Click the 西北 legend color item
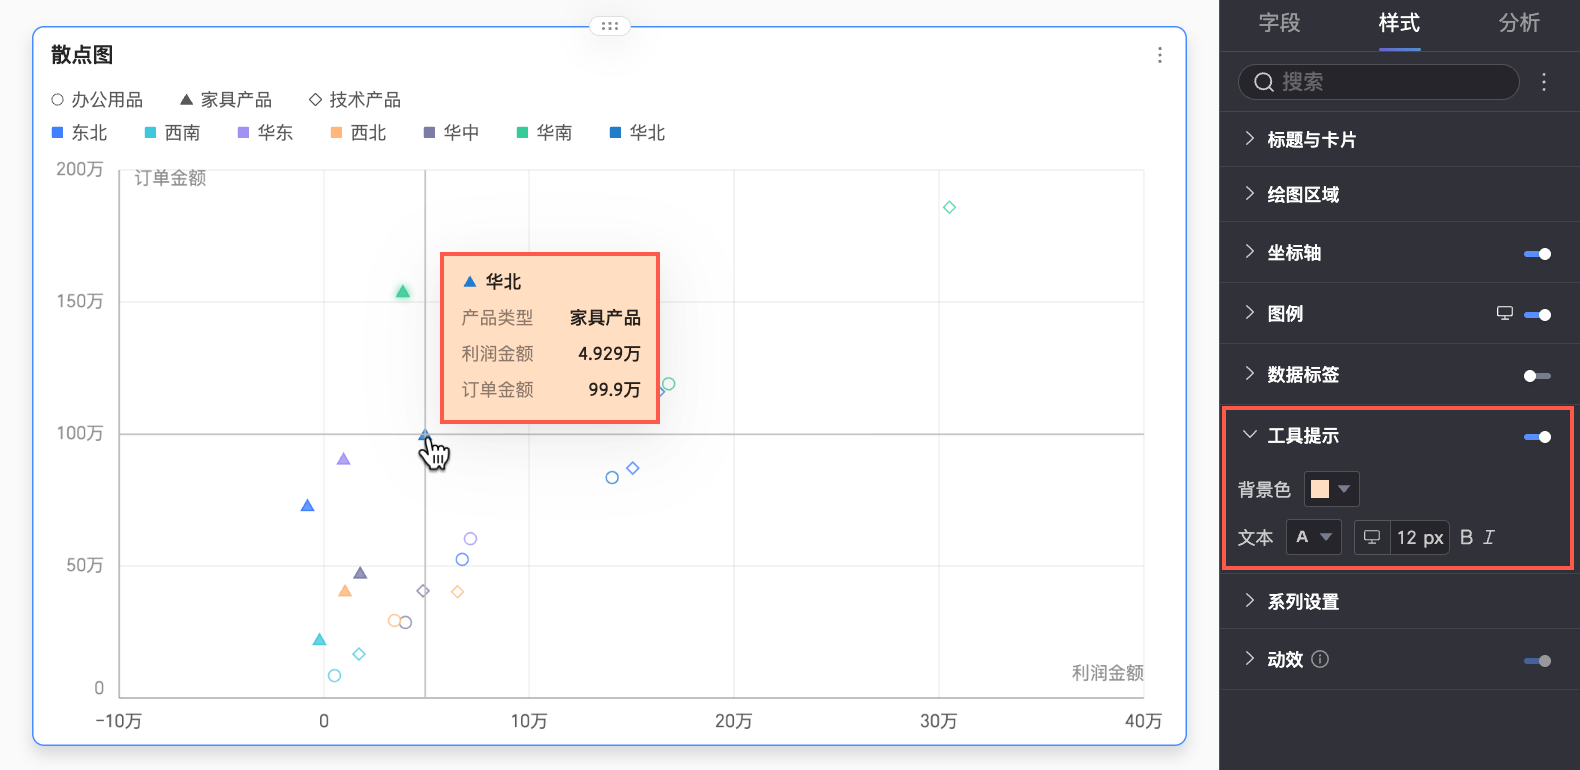The height and width of the screenshot is (770, 1580). [x=358, y=133]
